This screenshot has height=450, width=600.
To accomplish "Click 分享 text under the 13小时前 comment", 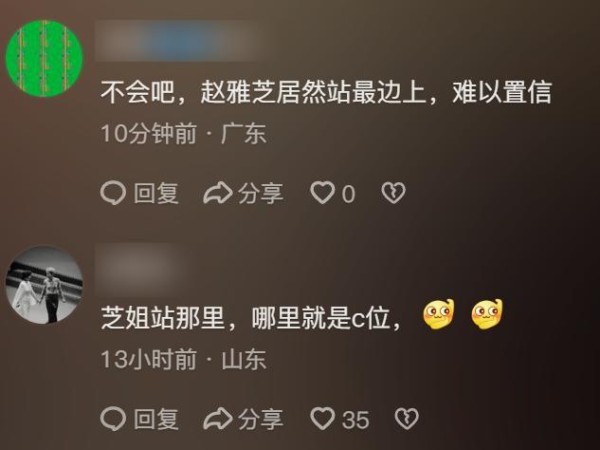I will [261, 419].
